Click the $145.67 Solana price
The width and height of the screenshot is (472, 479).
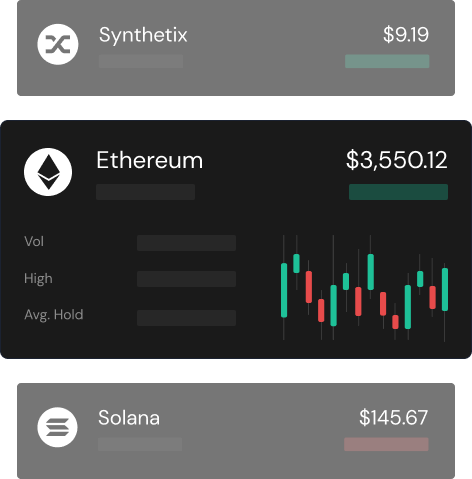coord(393,418)
